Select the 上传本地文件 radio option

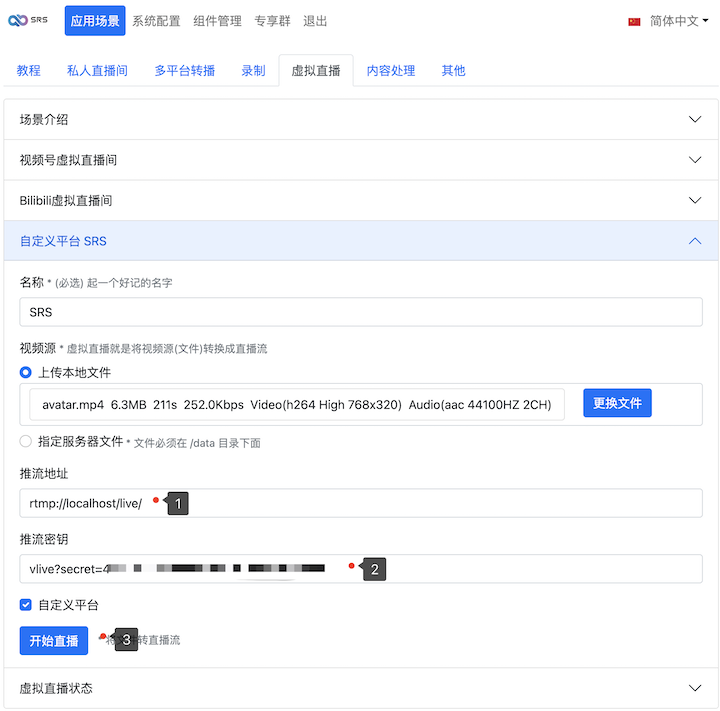[26, 373]
